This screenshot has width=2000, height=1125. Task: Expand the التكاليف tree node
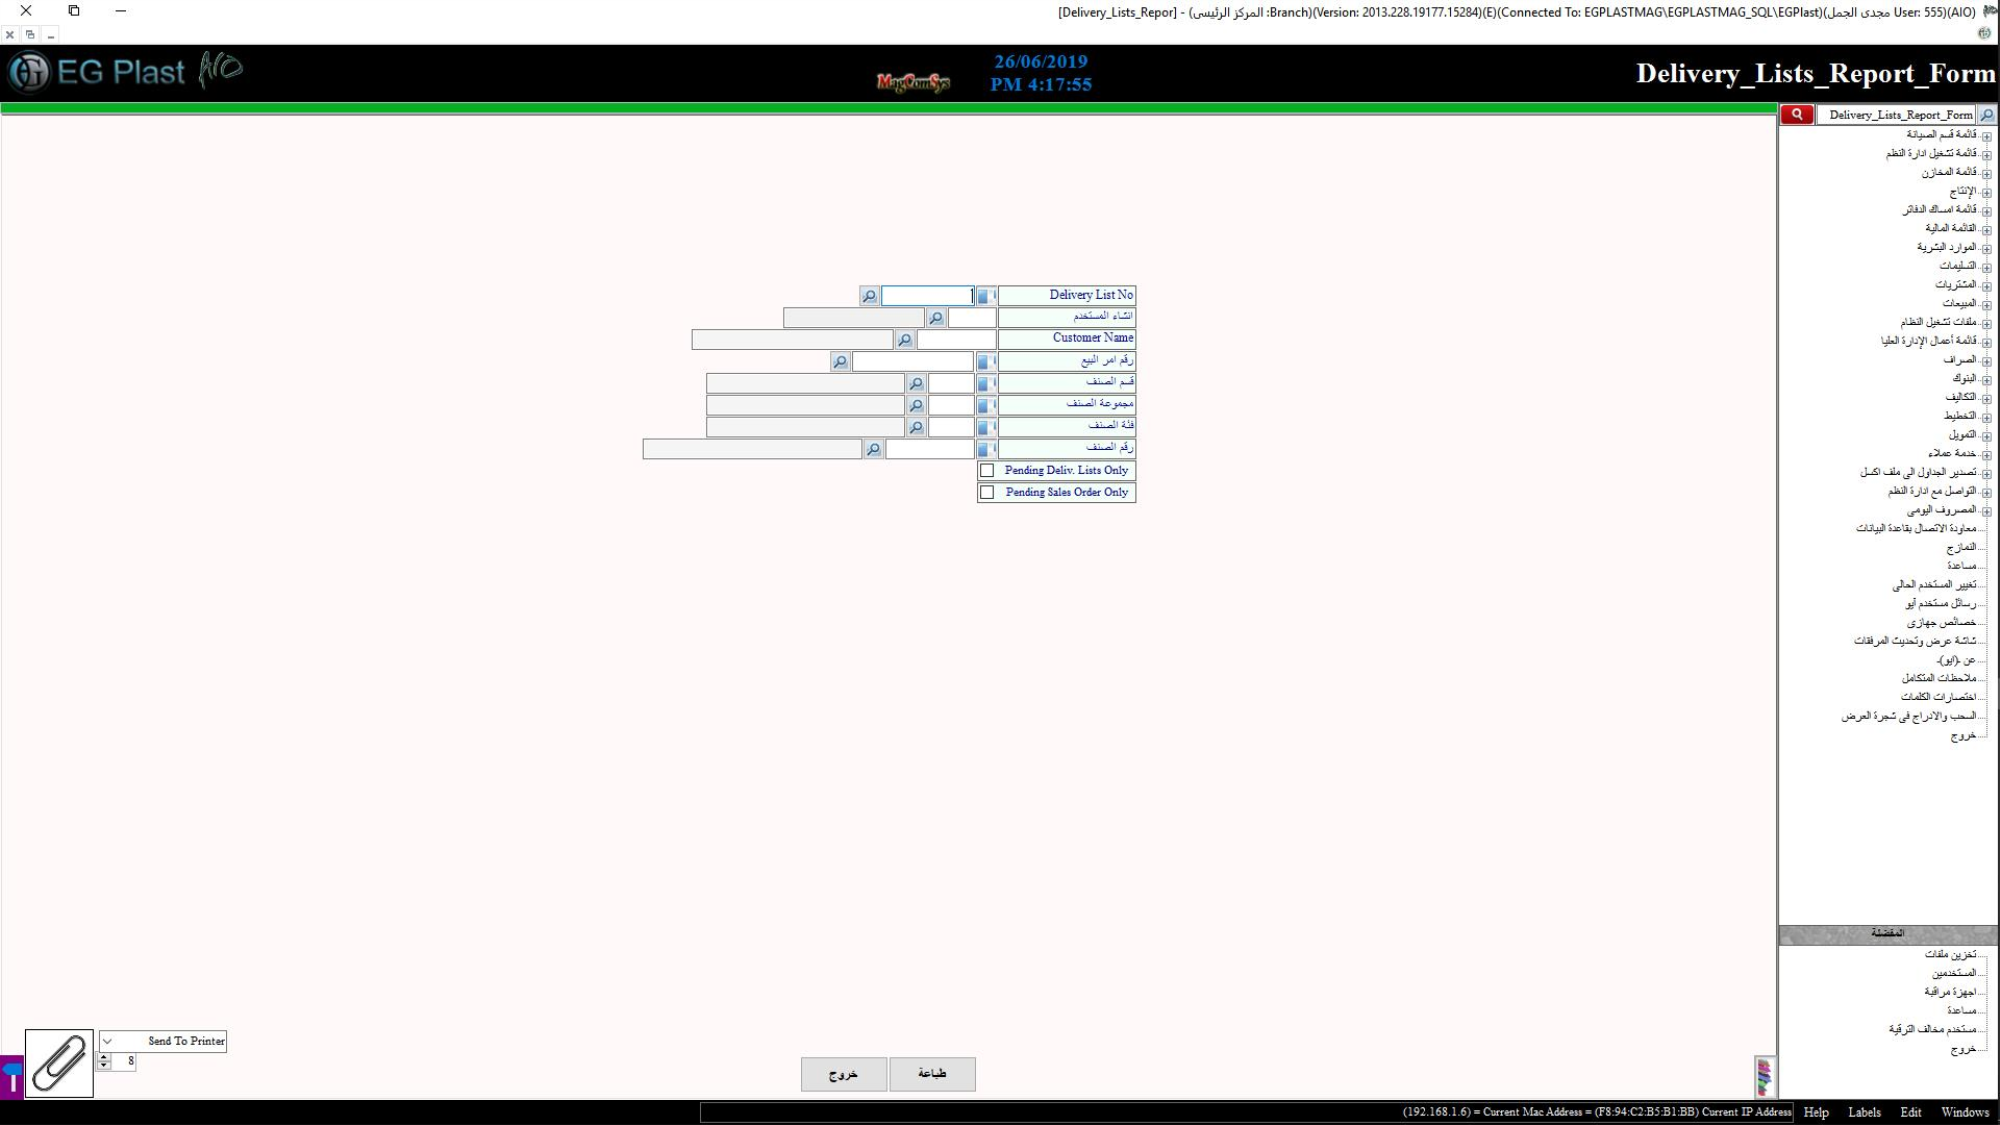1987,399
